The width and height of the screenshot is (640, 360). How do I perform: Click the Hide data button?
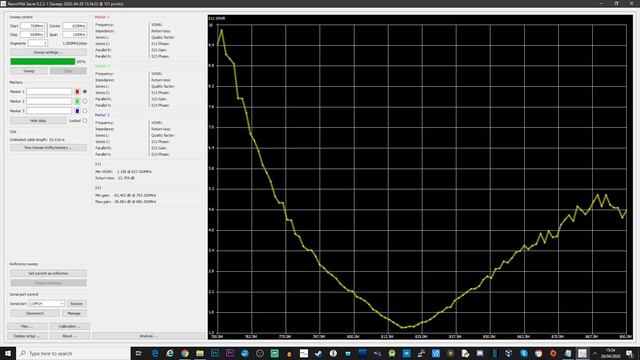(38, 121)
